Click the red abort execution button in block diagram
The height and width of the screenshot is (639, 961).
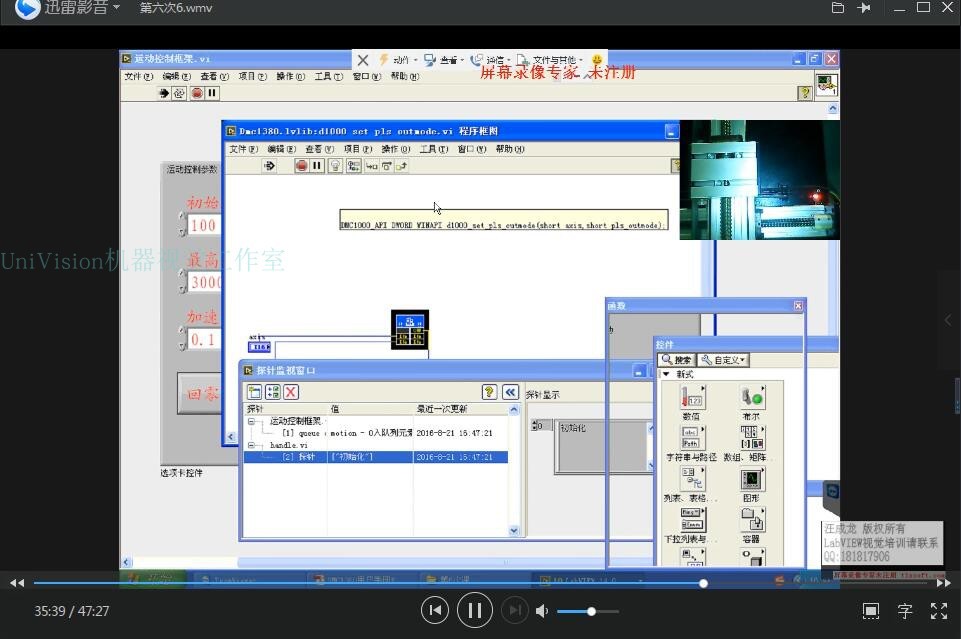pos(301,166)
